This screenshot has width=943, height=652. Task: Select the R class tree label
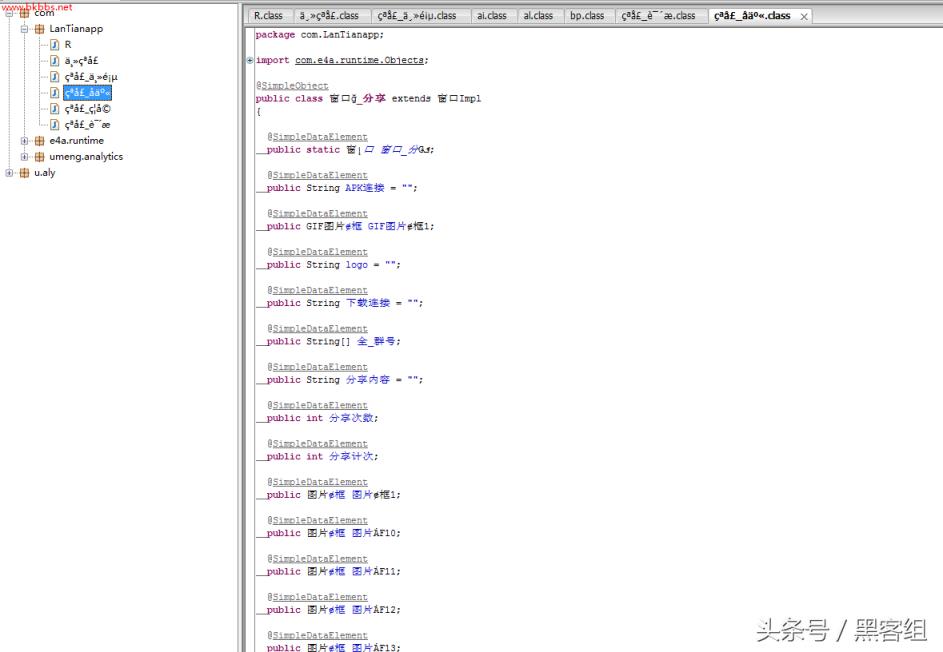(x=68, y=45)
